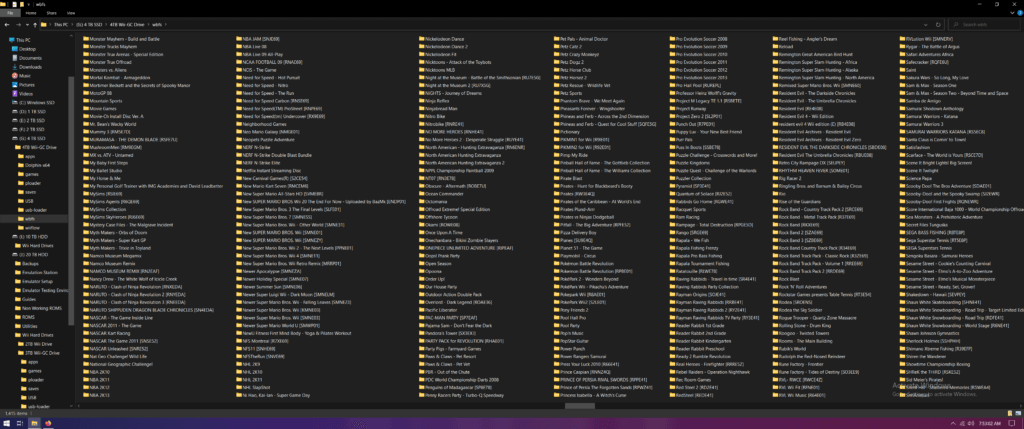Switch to the Home ribbon tab
Viewport: 1024px width, 429px height.
[x=31, y=12]
